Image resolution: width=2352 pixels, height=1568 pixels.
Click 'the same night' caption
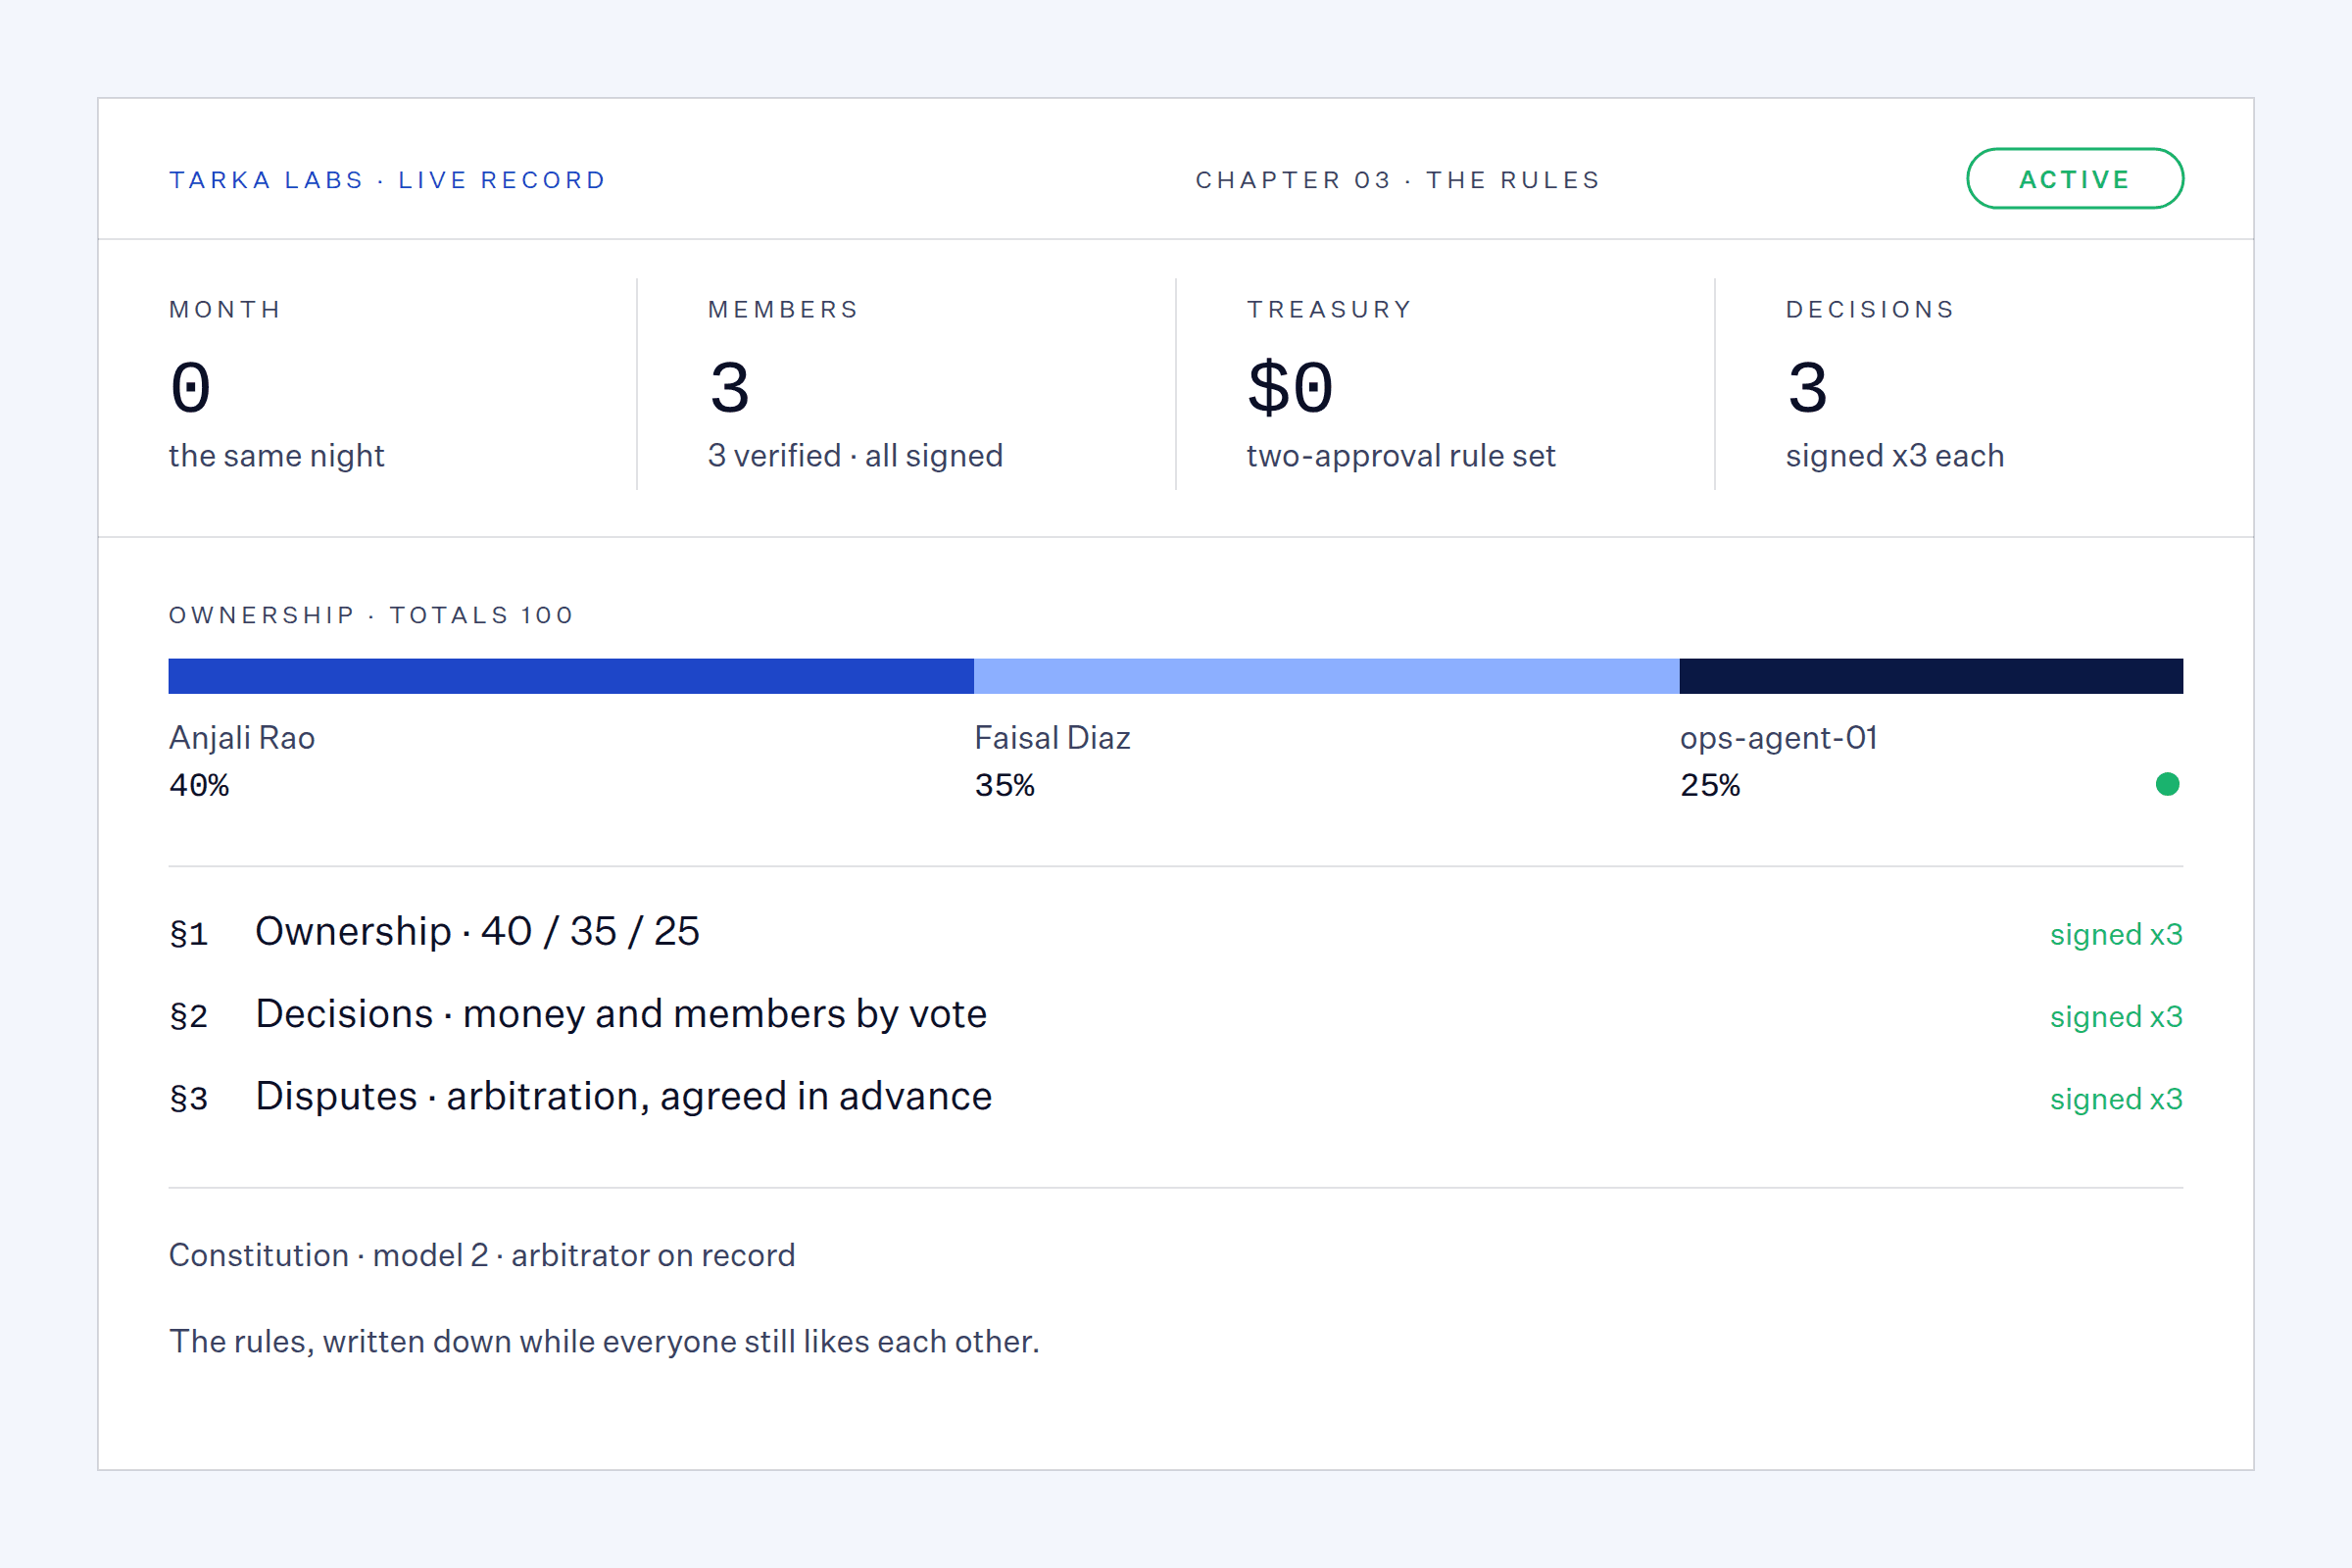[x=276, y=456]
